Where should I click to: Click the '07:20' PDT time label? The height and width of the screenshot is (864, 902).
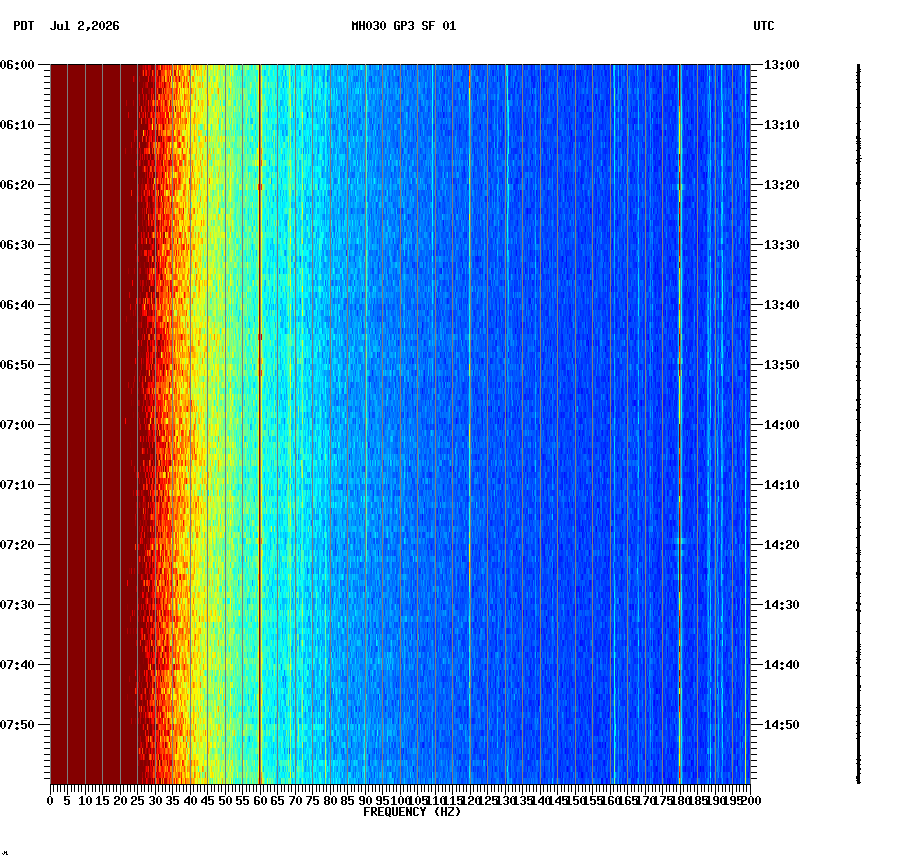17,544
